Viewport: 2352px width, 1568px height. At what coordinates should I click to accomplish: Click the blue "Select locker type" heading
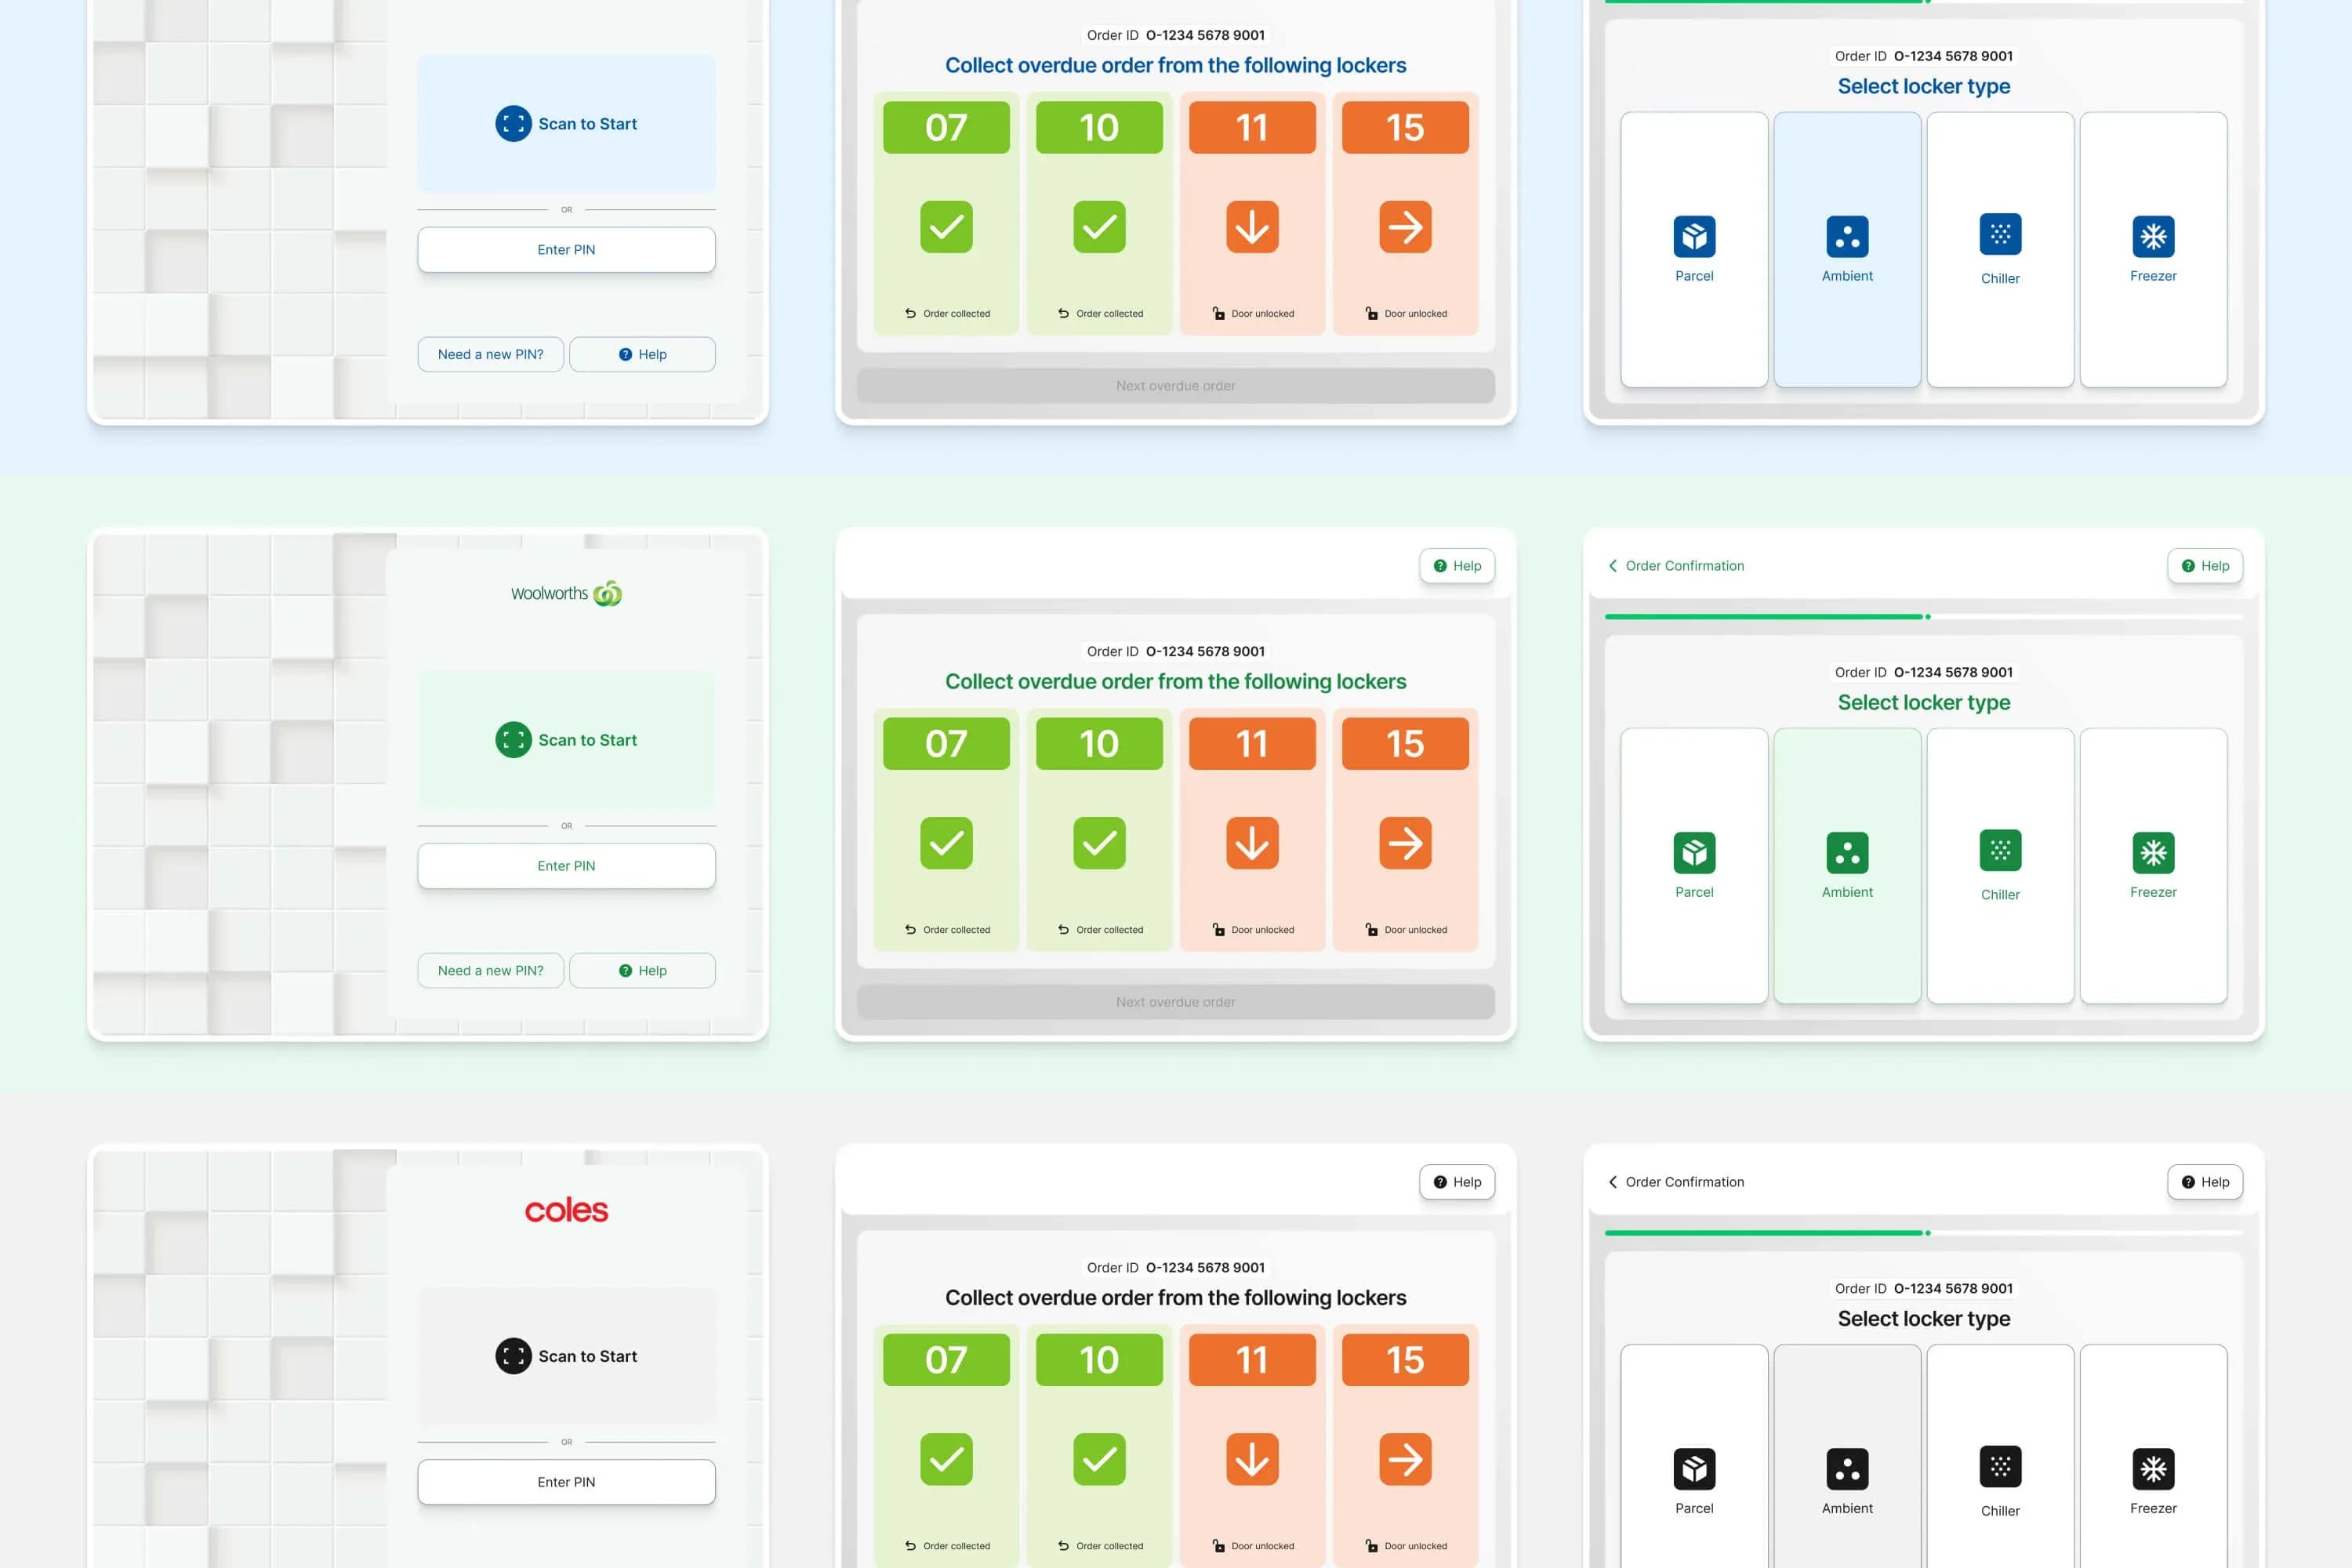coord(1924,86)
